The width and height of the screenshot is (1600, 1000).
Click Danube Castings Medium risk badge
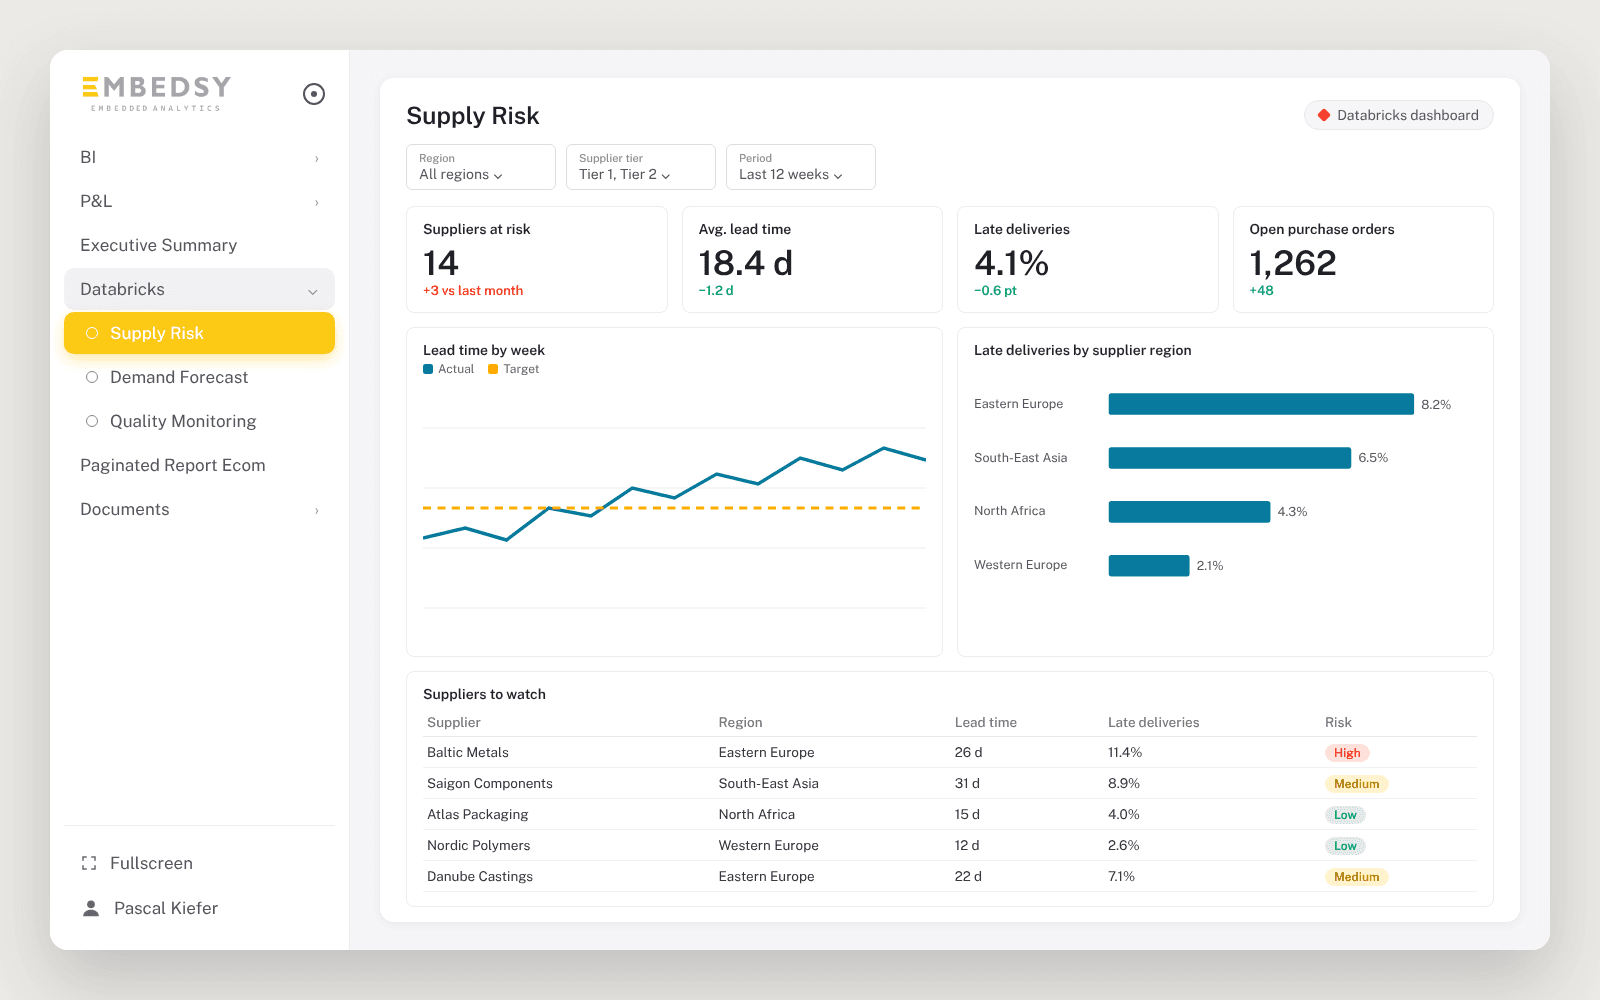1356,877
